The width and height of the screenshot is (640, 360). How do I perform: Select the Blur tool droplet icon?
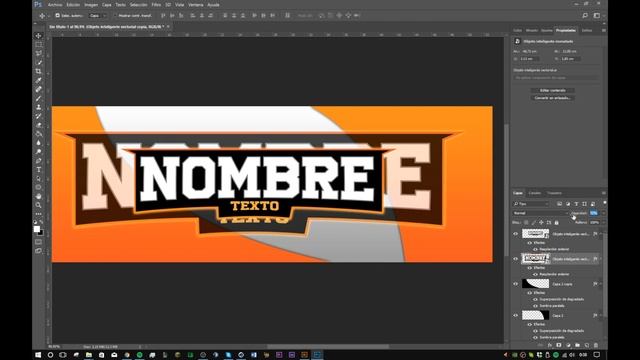point(39,143)
